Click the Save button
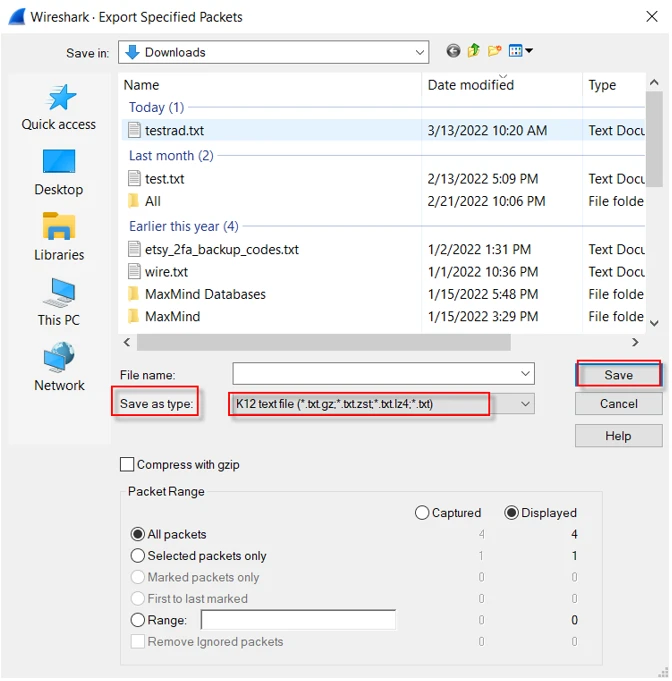Image resolution: width=672 pixels, height=681 pixels. click(x=618, y=375)
